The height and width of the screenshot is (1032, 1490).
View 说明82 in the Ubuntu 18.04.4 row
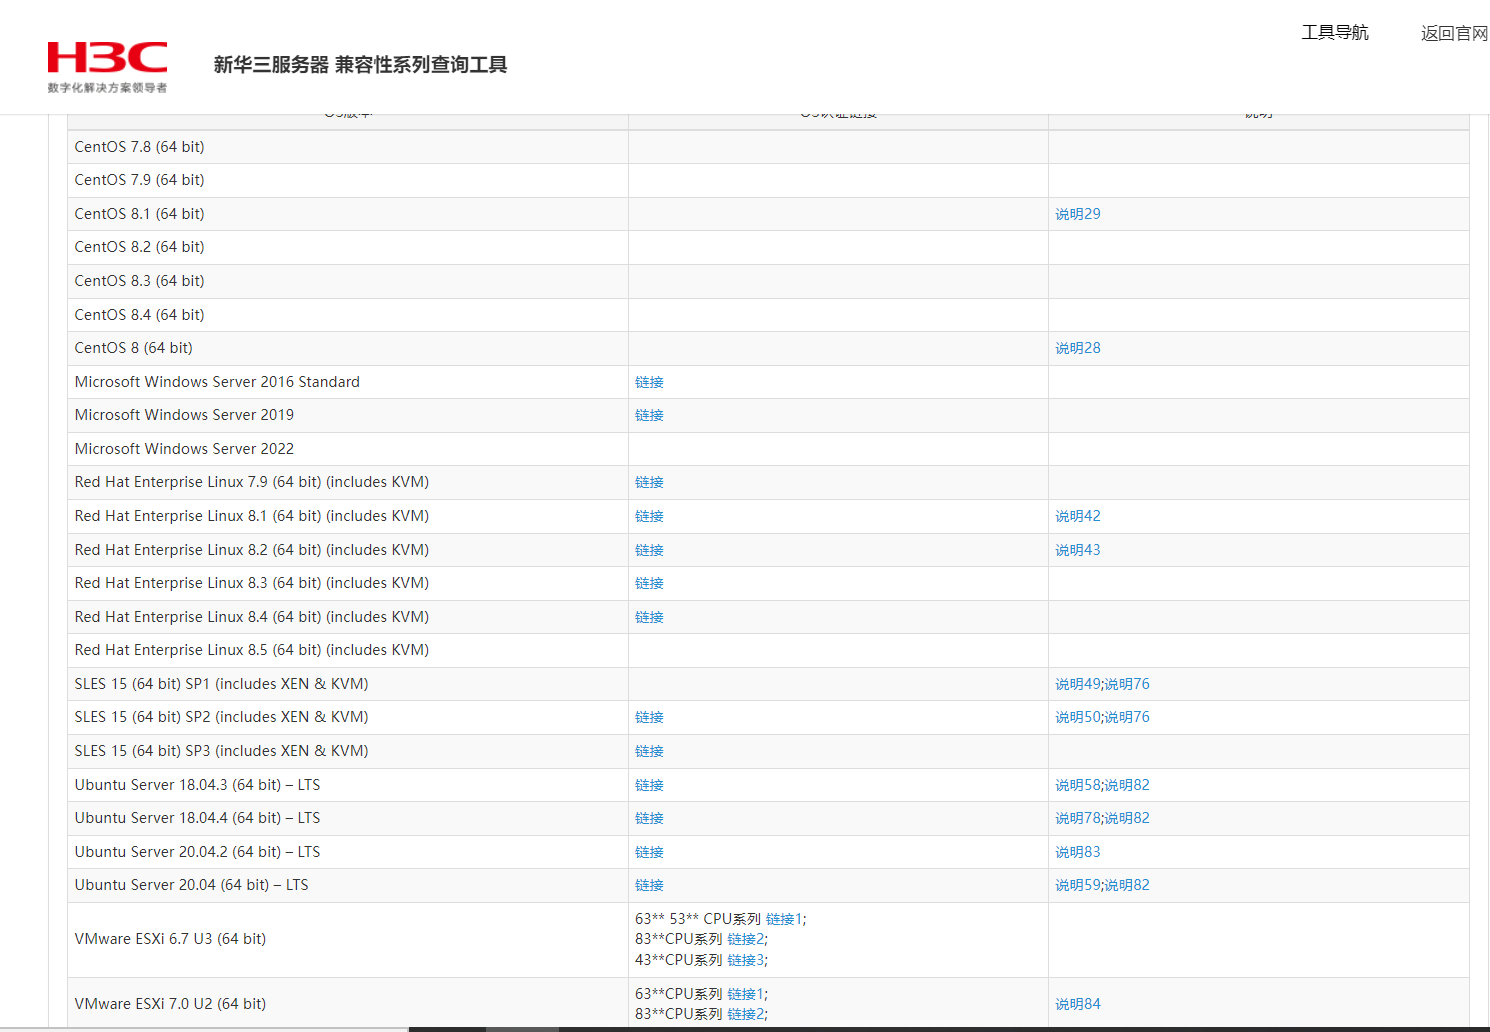click(x=1127, y=818)
